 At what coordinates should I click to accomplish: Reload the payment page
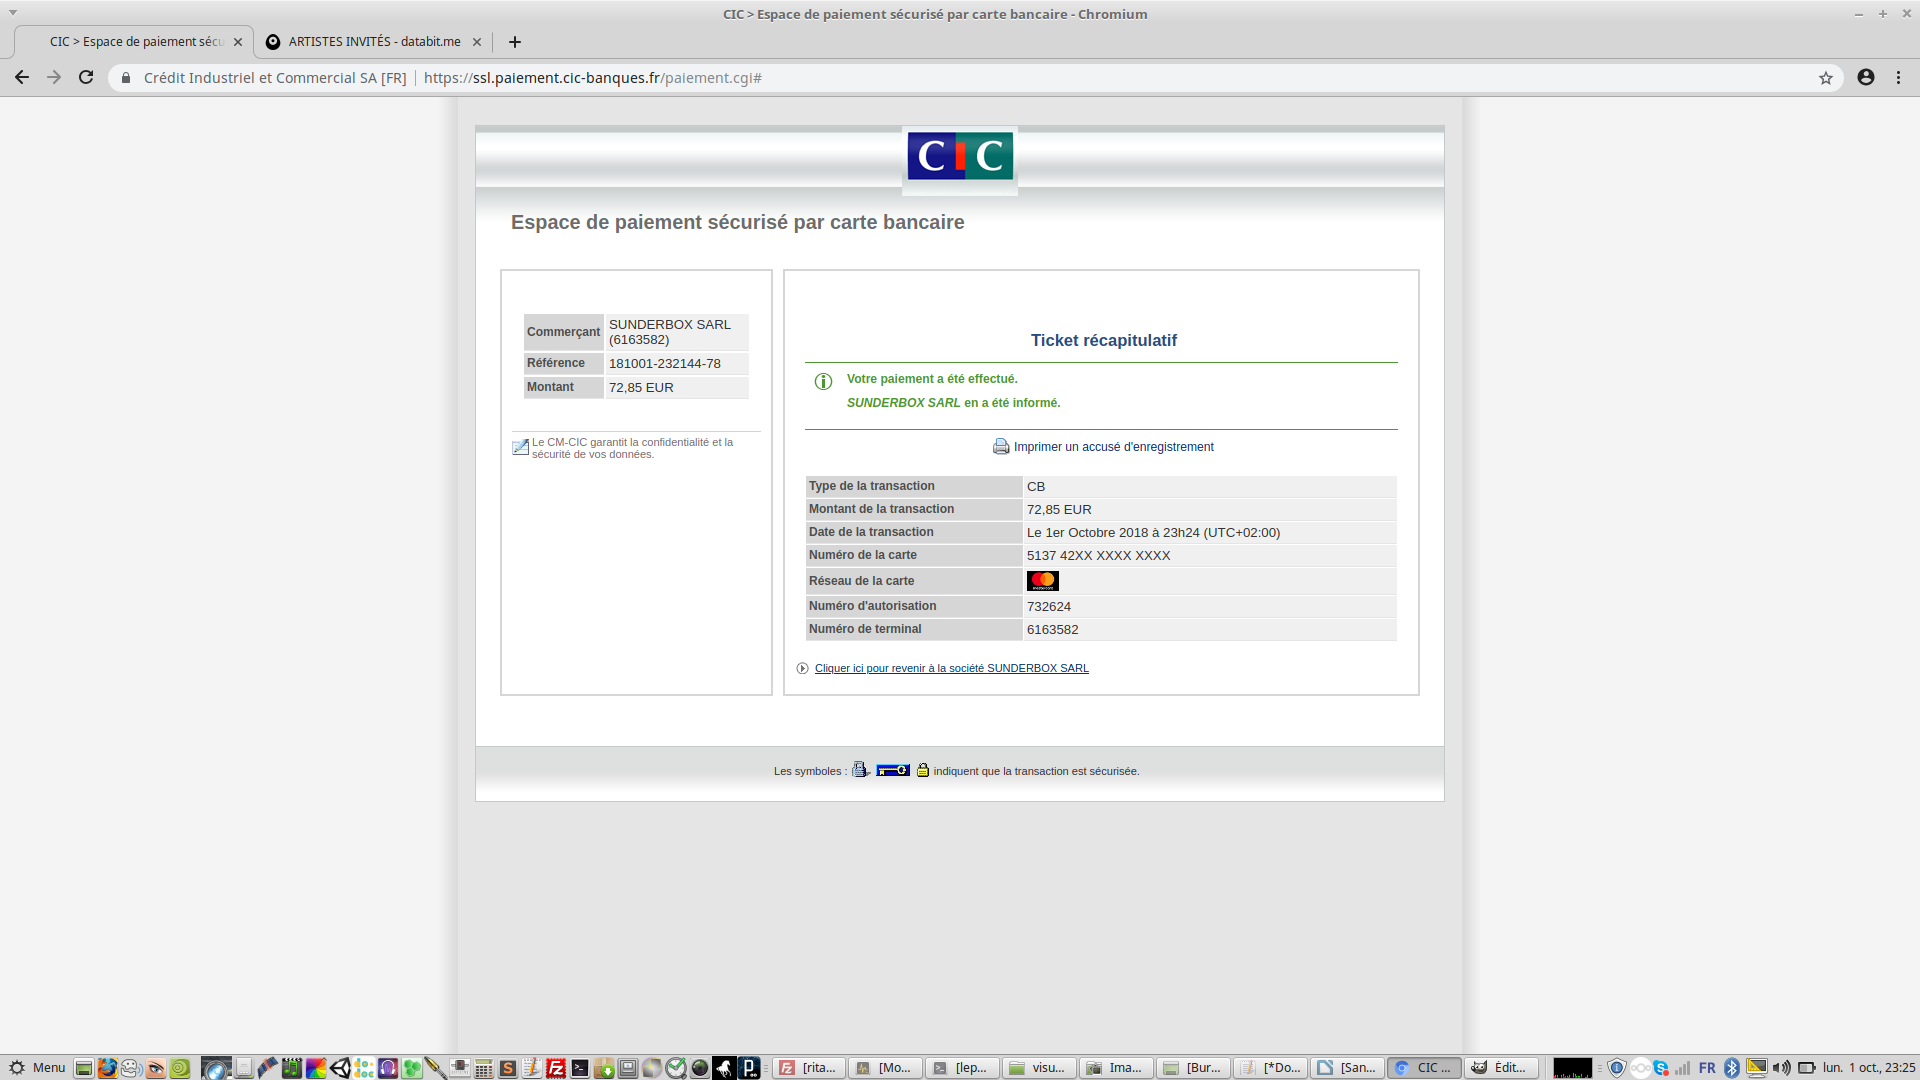point(86,77)
